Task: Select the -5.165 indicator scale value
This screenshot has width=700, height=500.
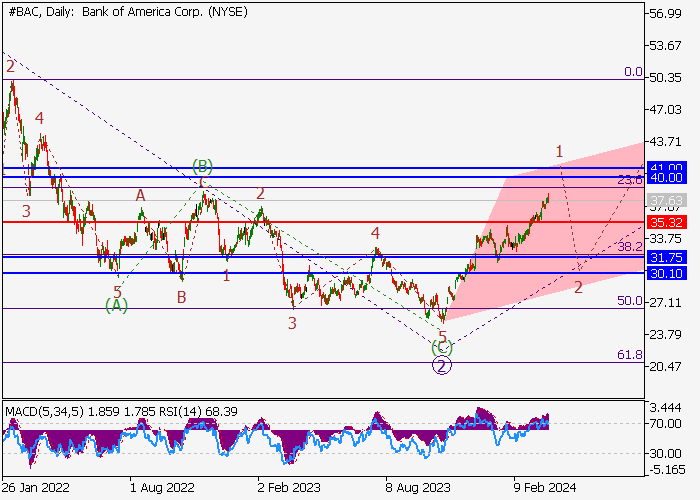Action: click(666, 470)
